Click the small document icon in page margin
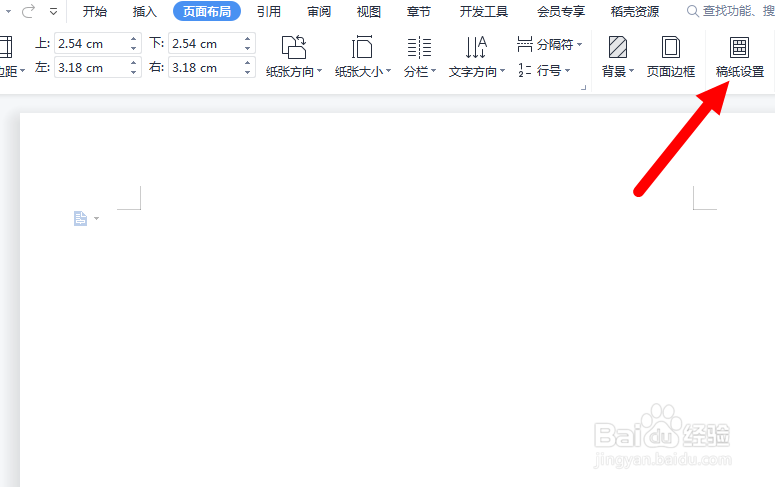Viewport: 775px width, 487px height. click(x=80, y=218)
